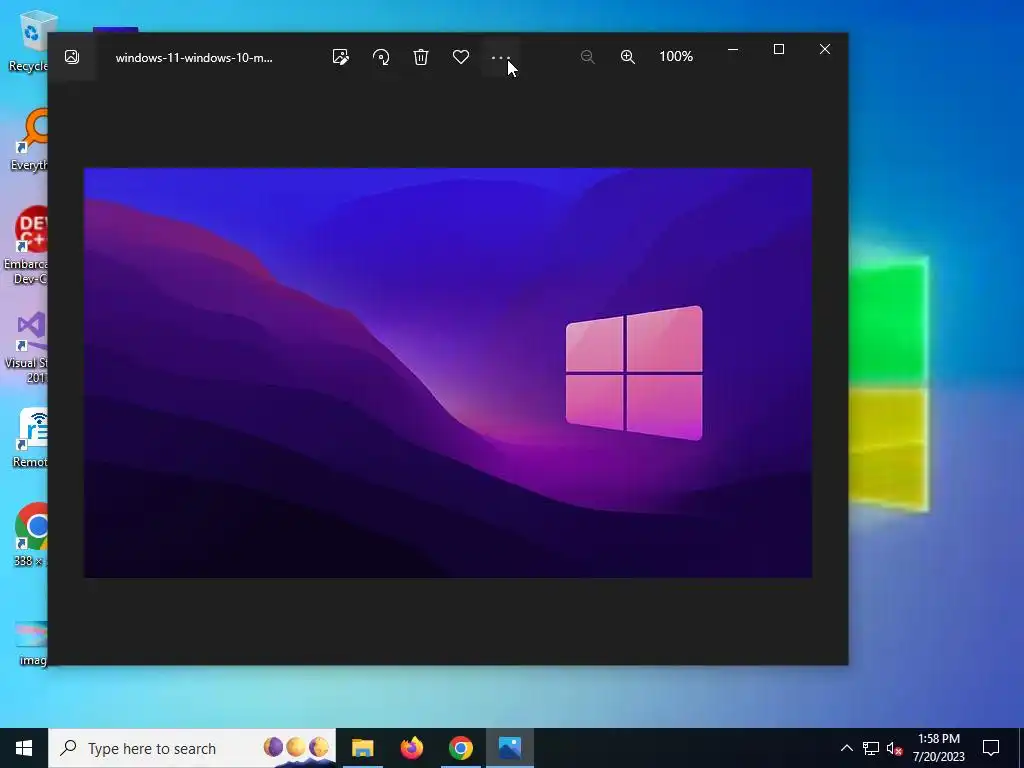
Task: Add the photo to favorites via the heart icon
Action: coord(461,57)
